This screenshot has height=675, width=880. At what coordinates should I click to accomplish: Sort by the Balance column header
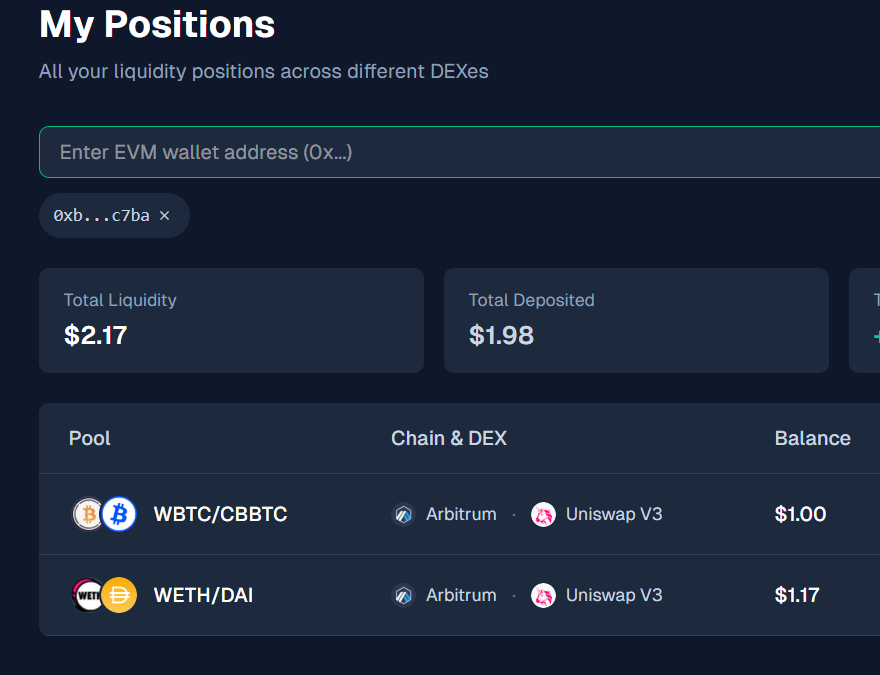(812, 438)
